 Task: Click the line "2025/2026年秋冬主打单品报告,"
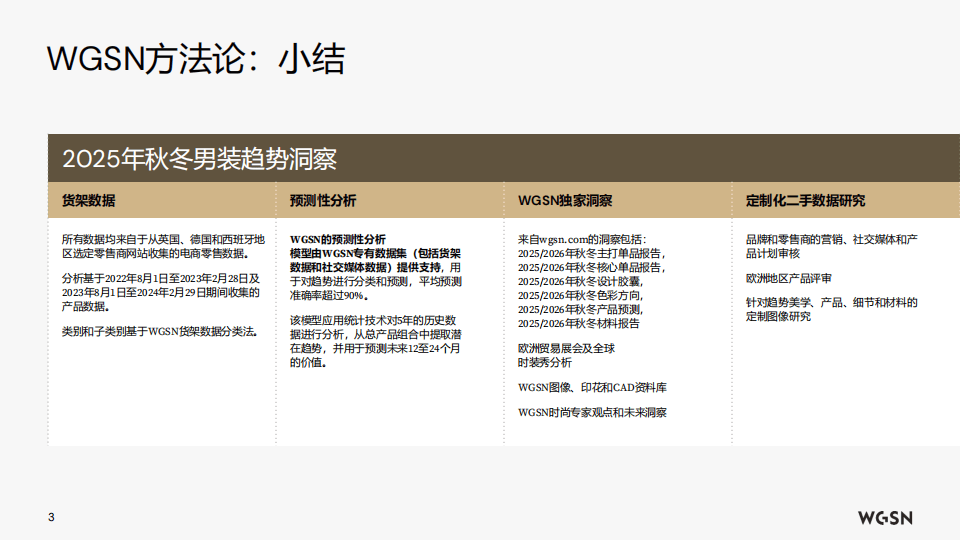point(591,253)
